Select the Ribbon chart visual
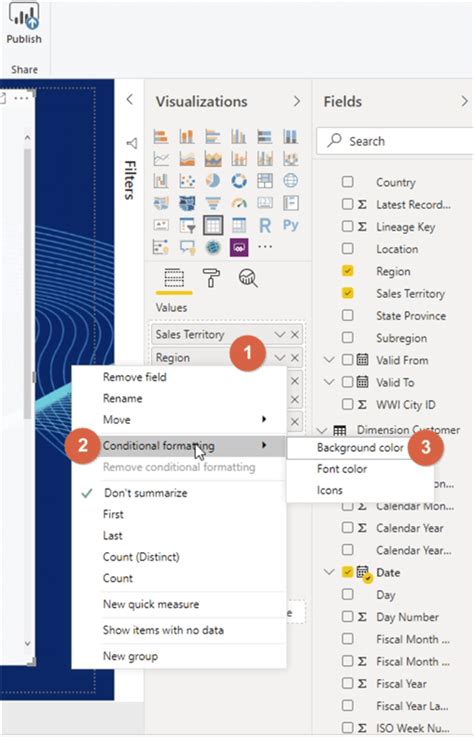Viewport: 474px width, 737px height. [291, 159]
